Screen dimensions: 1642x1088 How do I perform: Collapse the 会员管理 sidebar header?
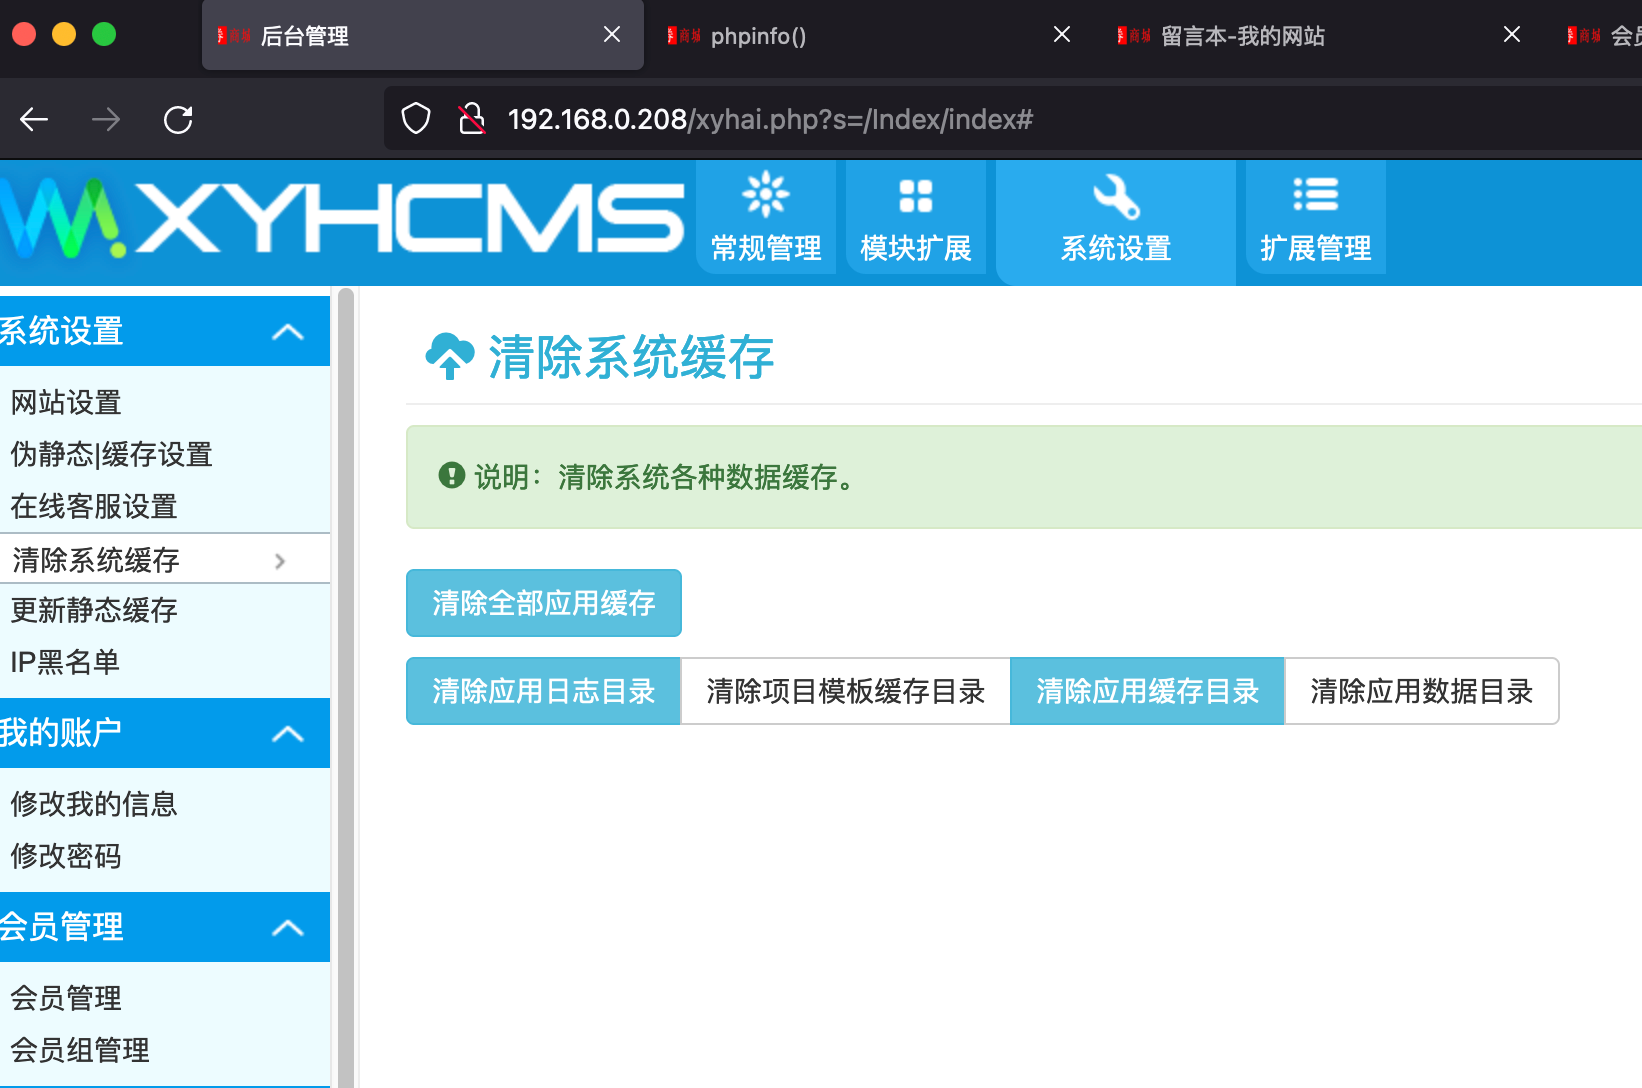pyautogui.click(x=288, y=928)
